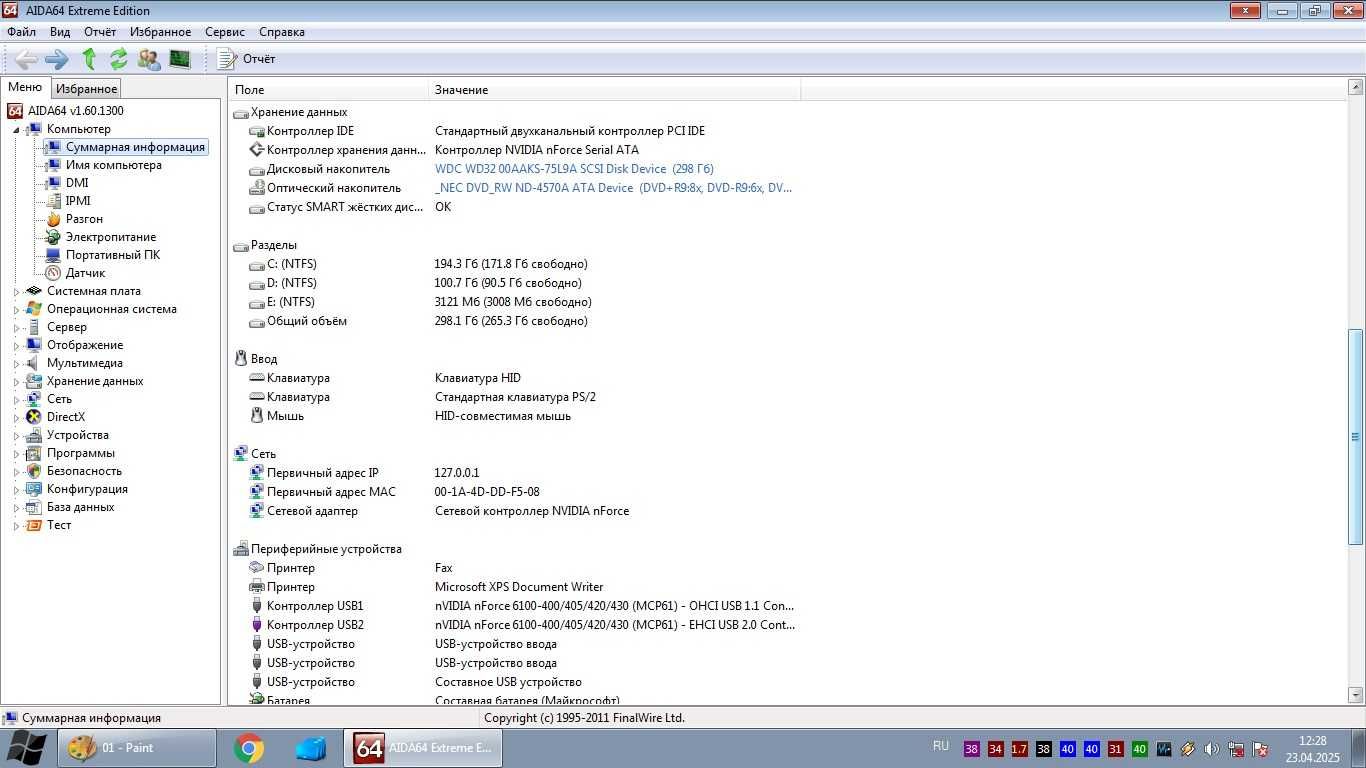Click the scrollbar up arrow in details pane
Screen dimensions: 1366x768
tap(1356, 89)
